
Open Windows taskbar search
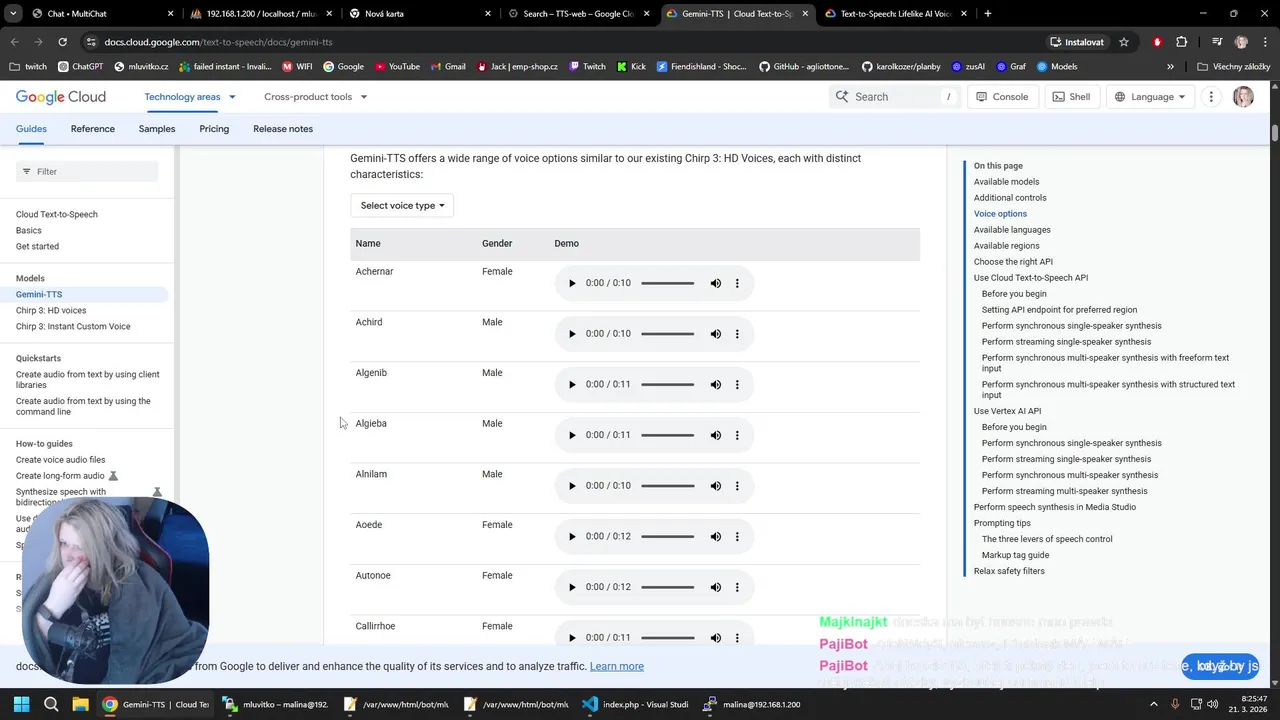51,704
